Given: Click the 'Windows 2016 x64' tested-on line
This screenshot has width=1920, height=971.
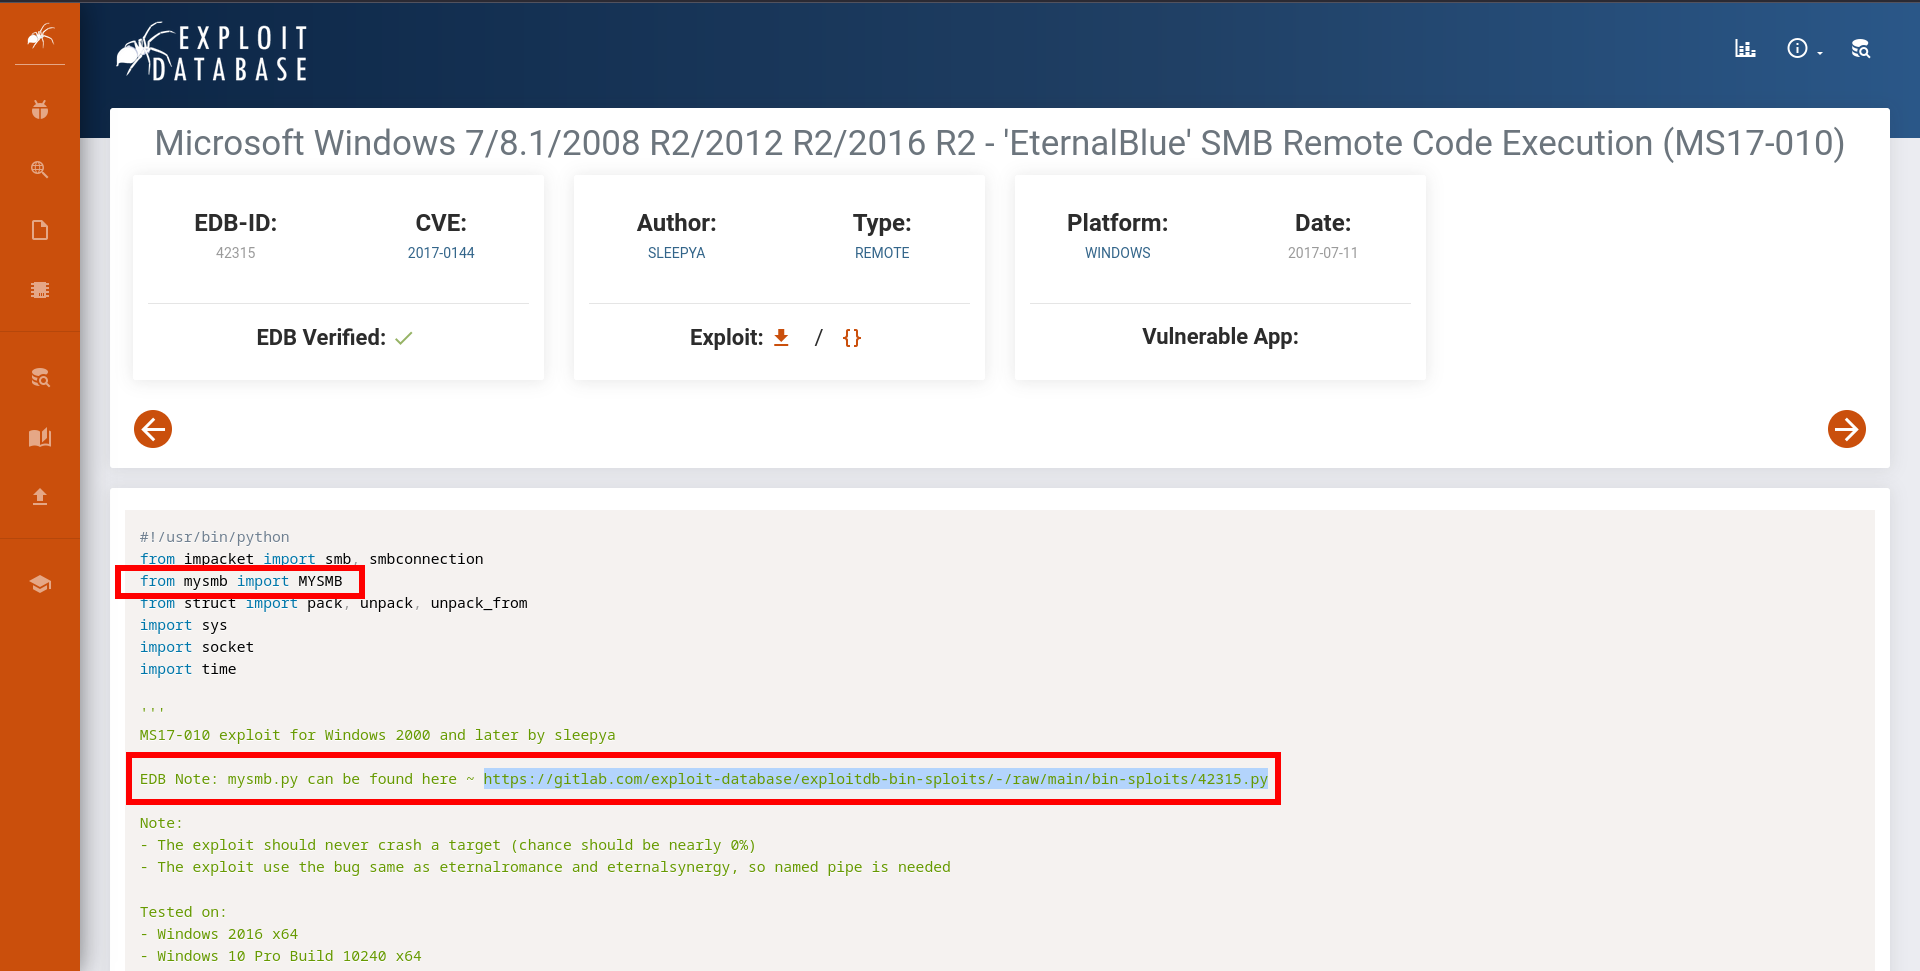Looking at the screenshot, I should (219, 934).
